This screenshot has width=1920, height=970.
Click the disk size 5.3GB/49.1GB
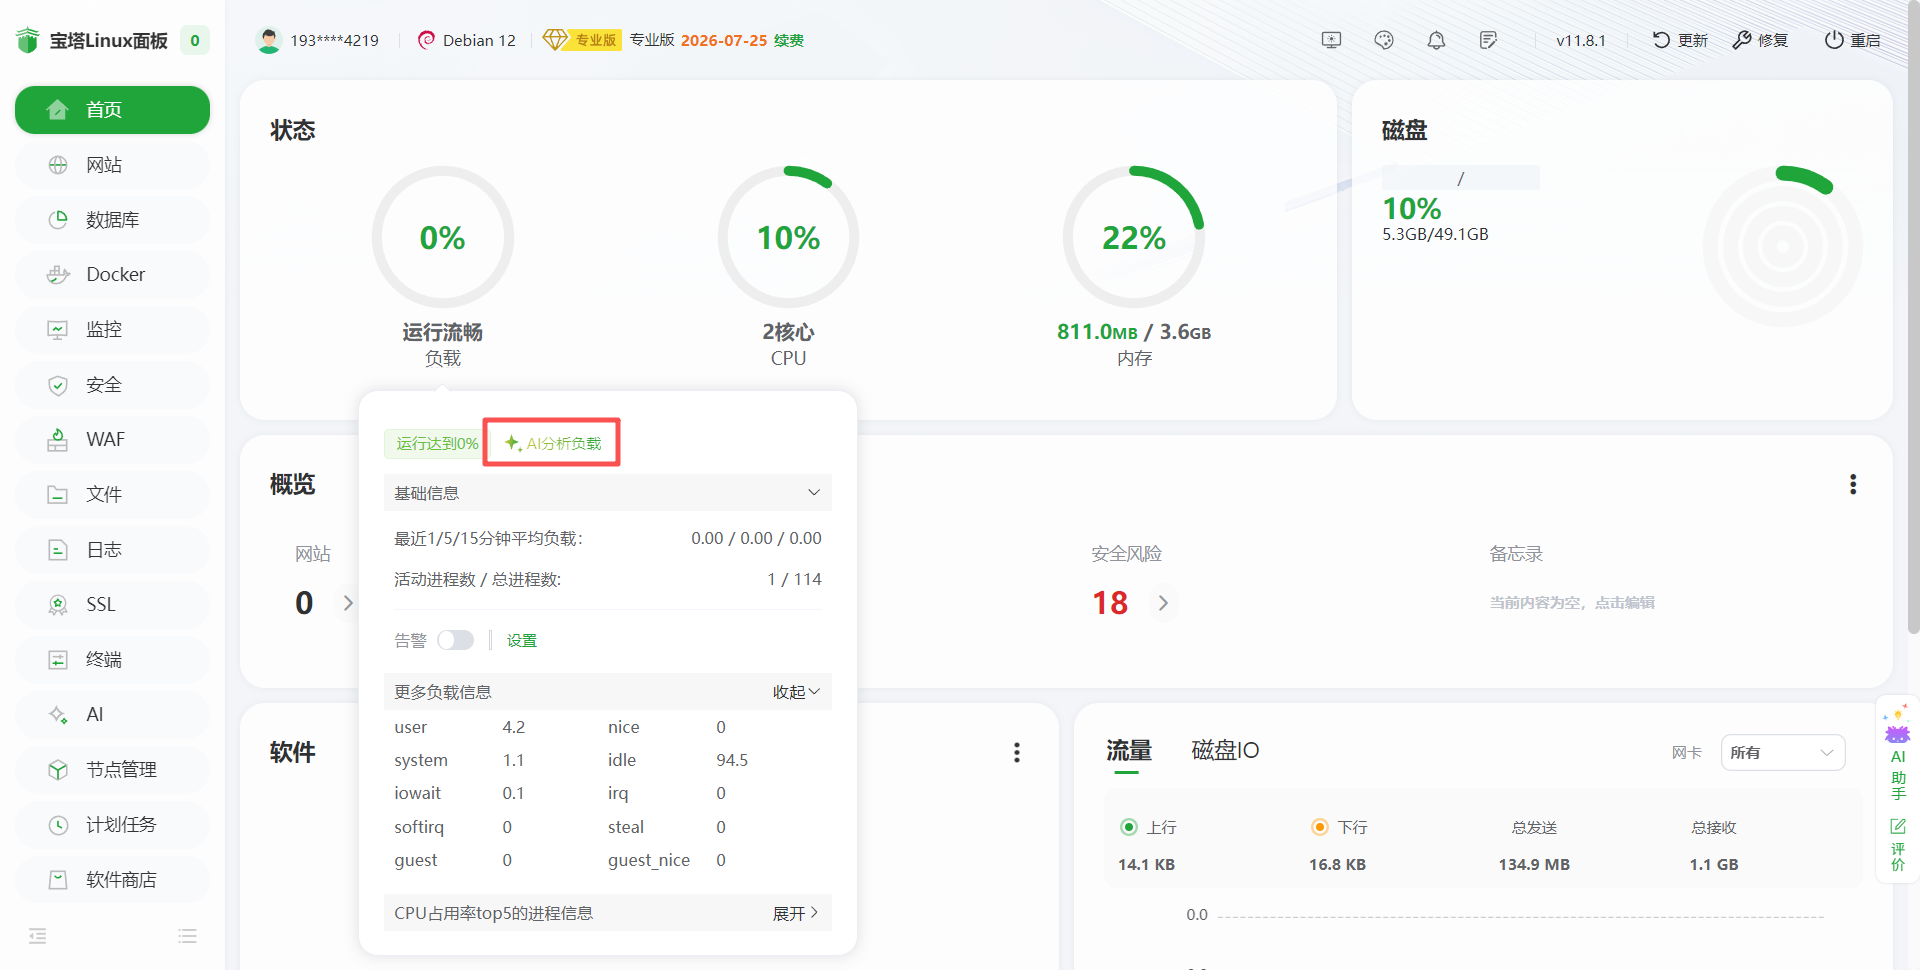[x=1435, y=234]
